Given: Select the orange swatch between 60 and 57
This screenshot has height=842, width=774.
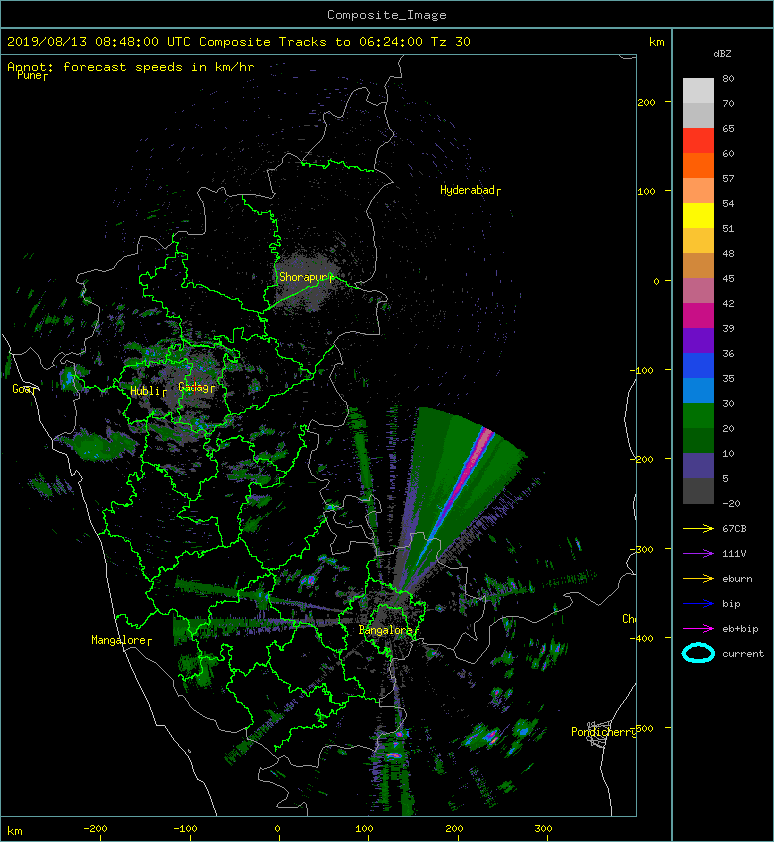Looking at the screenshot, I should coord(698,165).
